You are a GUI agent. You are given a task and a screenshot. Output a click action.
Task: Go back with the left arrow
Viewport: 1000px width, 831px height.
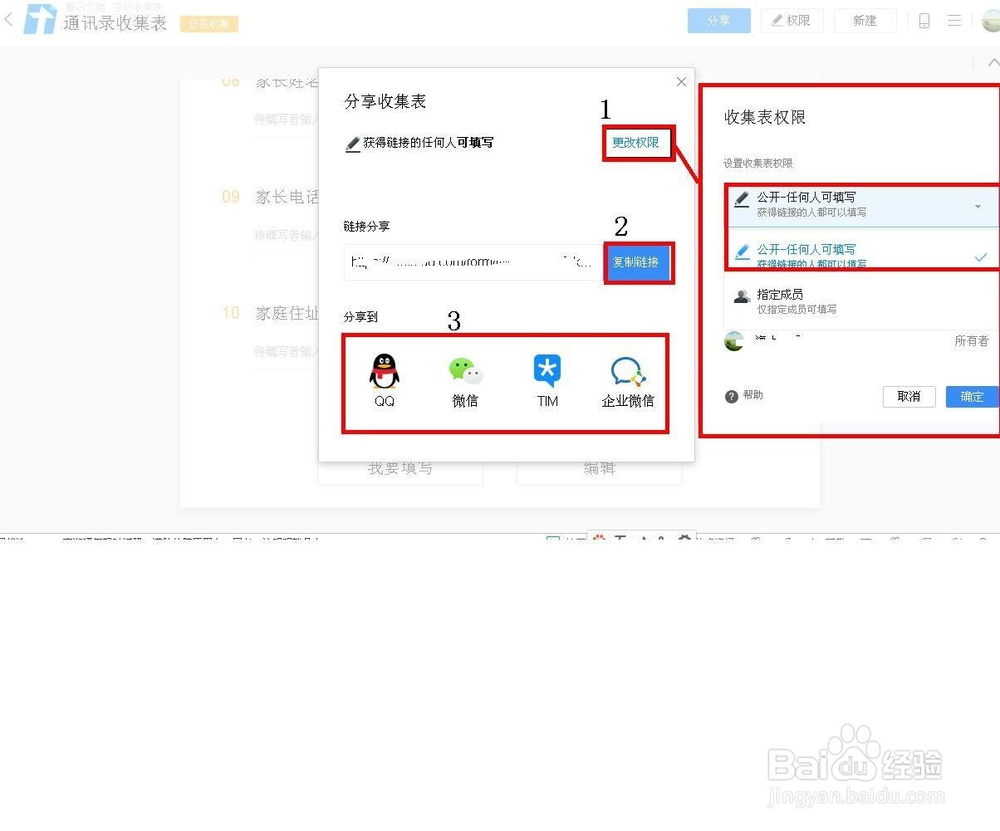(9, 19)
